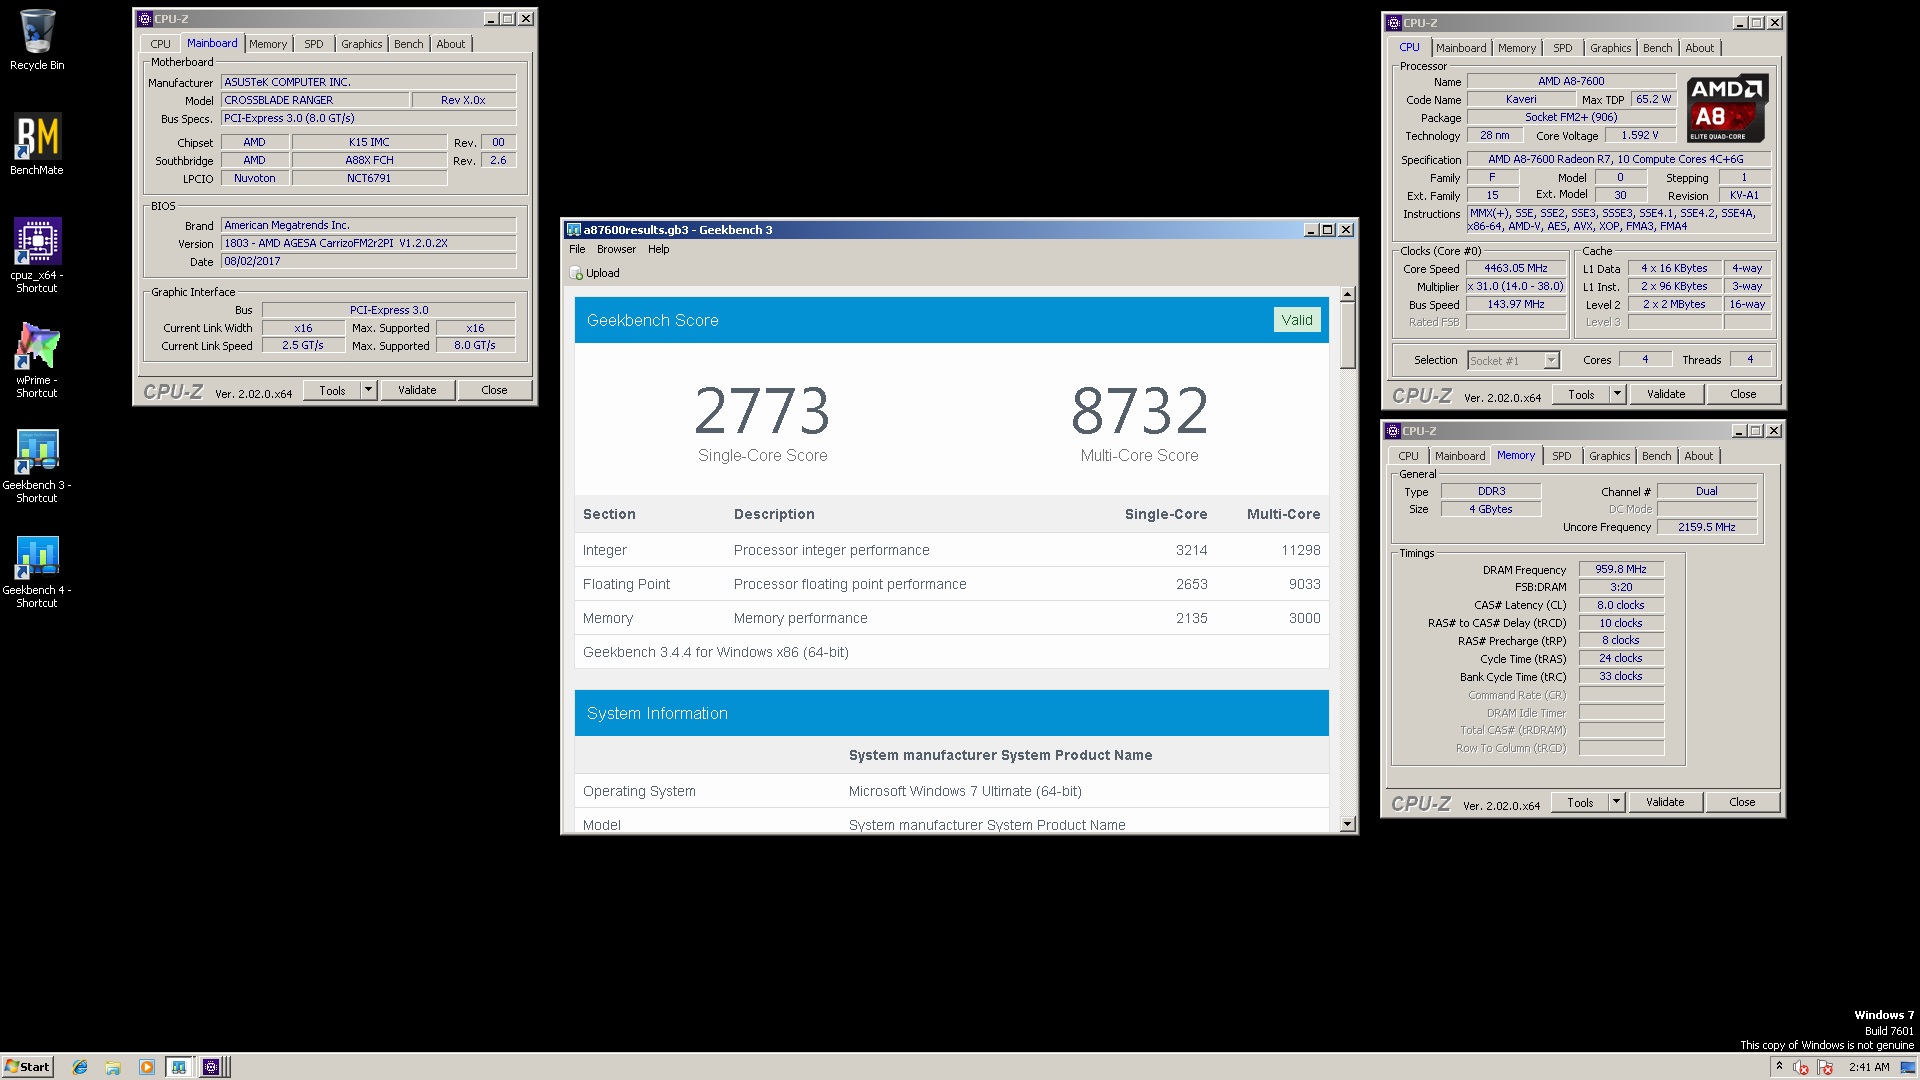Click the Geekbench 3 Upload toolbar icon
1920x1080 pixels.
(x=576, y=273)
